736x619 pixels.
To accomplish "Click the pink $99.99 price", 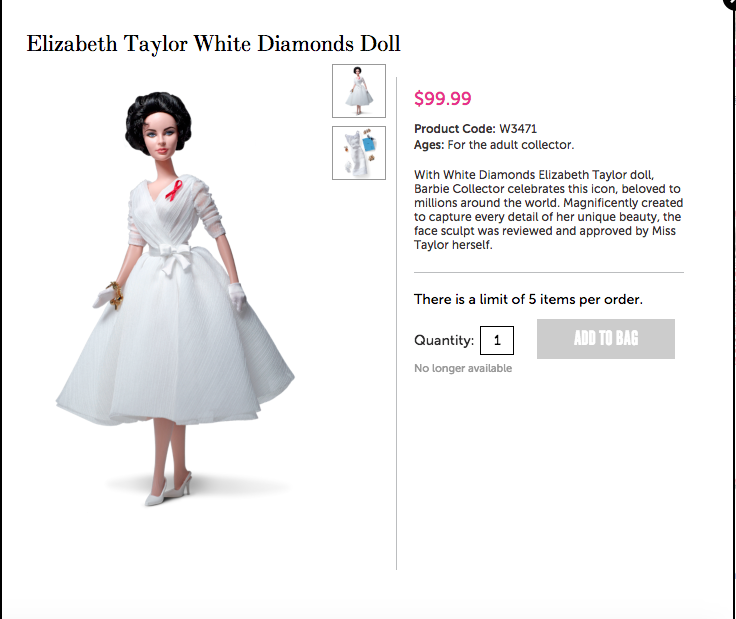I will click(443, 99).
